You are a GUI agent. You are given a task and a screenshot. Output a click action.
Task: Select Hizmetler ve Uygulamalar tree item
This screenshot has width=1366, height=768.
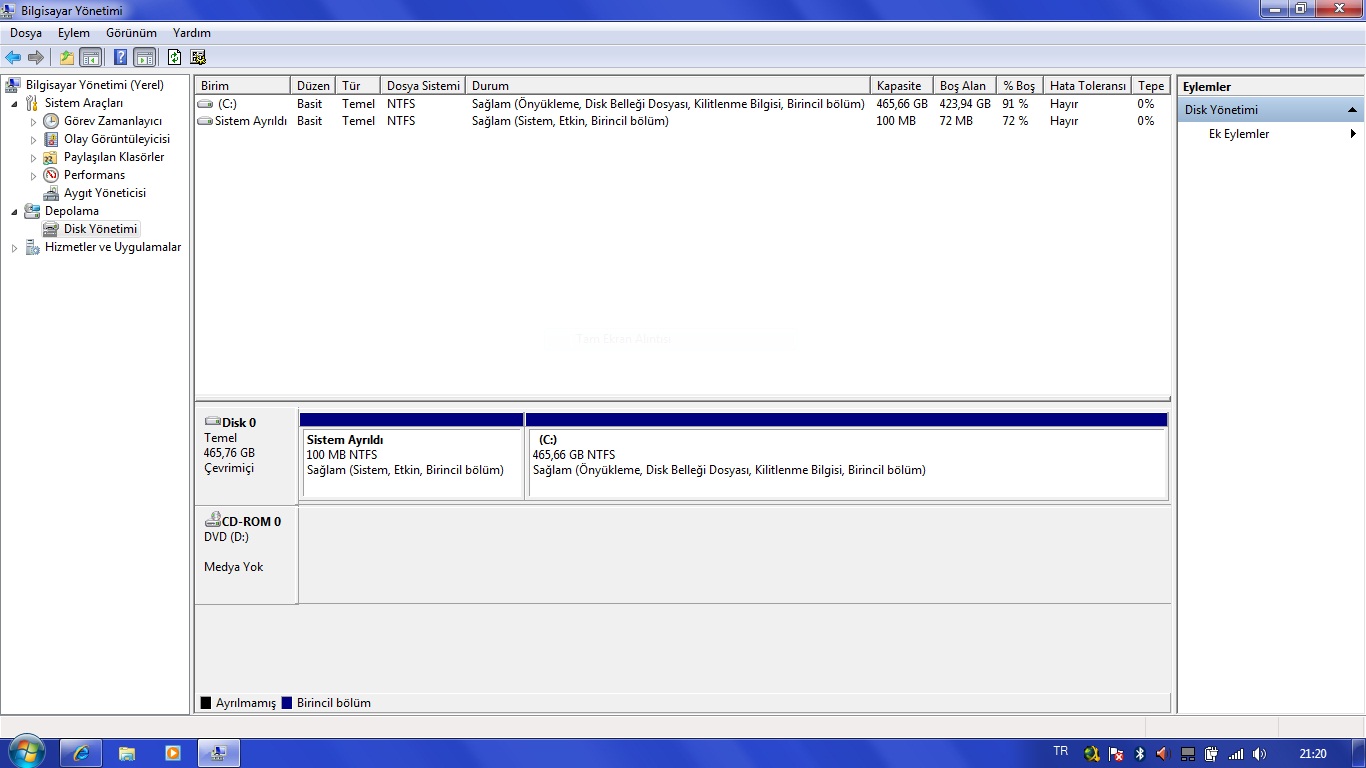click(113, 247)
